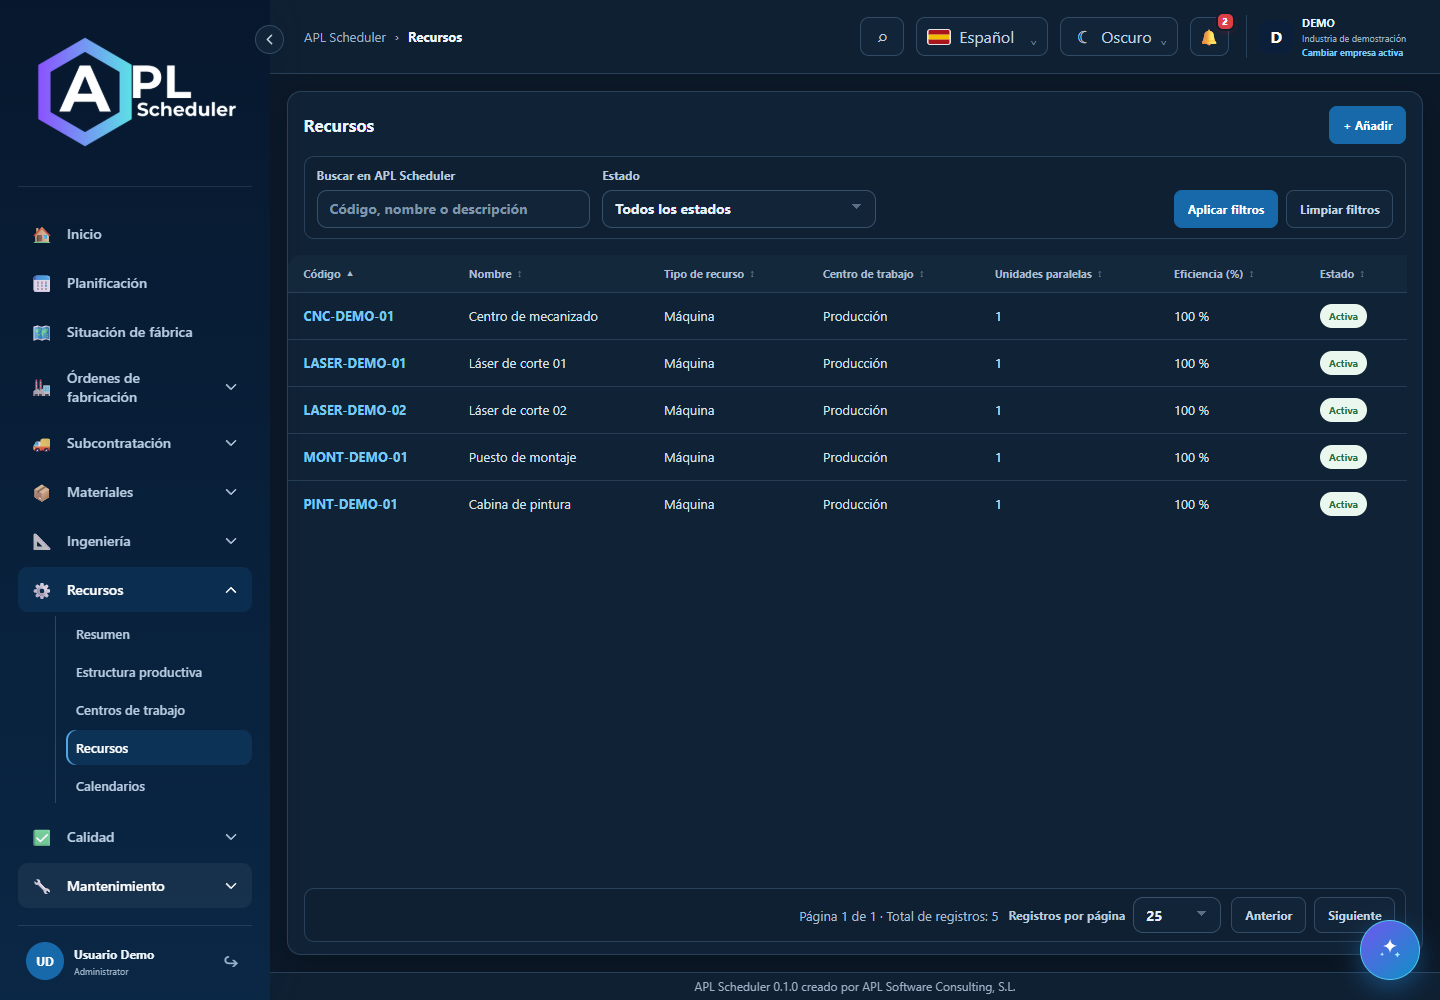Screen dimensions: 1440x1000
Task: Click the Órdenes de fabricación factory icon
Action: pos(42,387)
